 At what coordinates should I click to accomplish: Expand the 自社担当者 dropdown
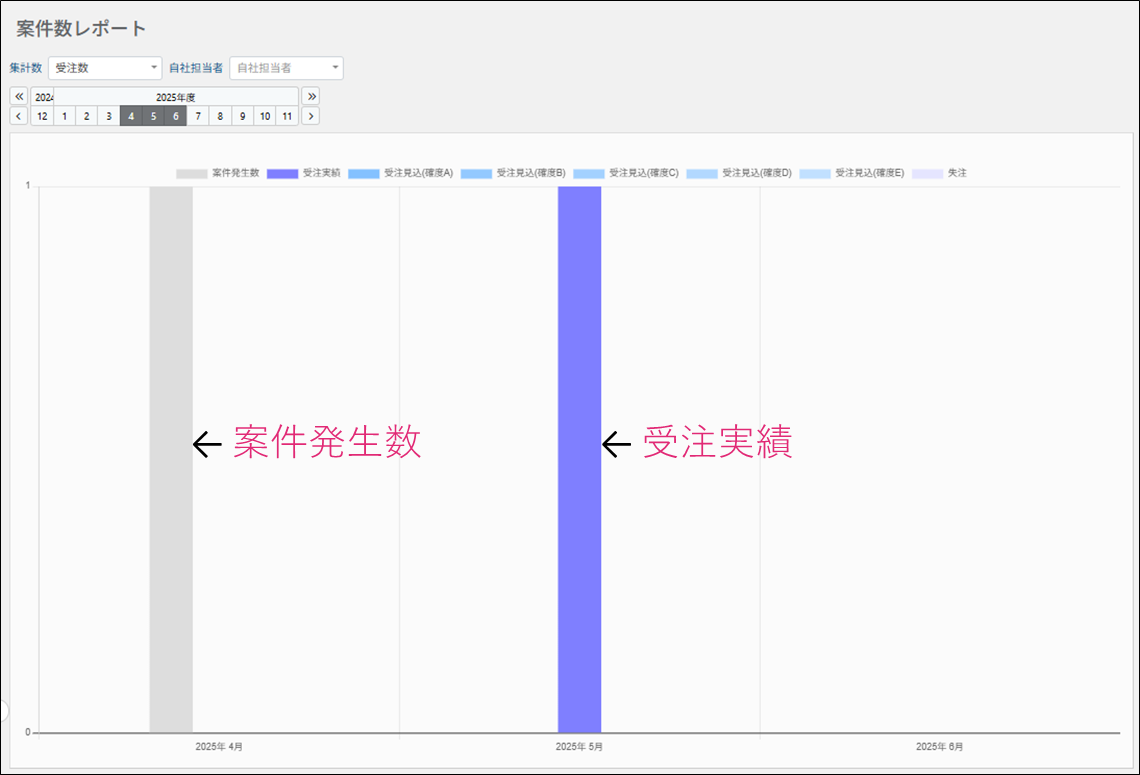tap(286, 68)
